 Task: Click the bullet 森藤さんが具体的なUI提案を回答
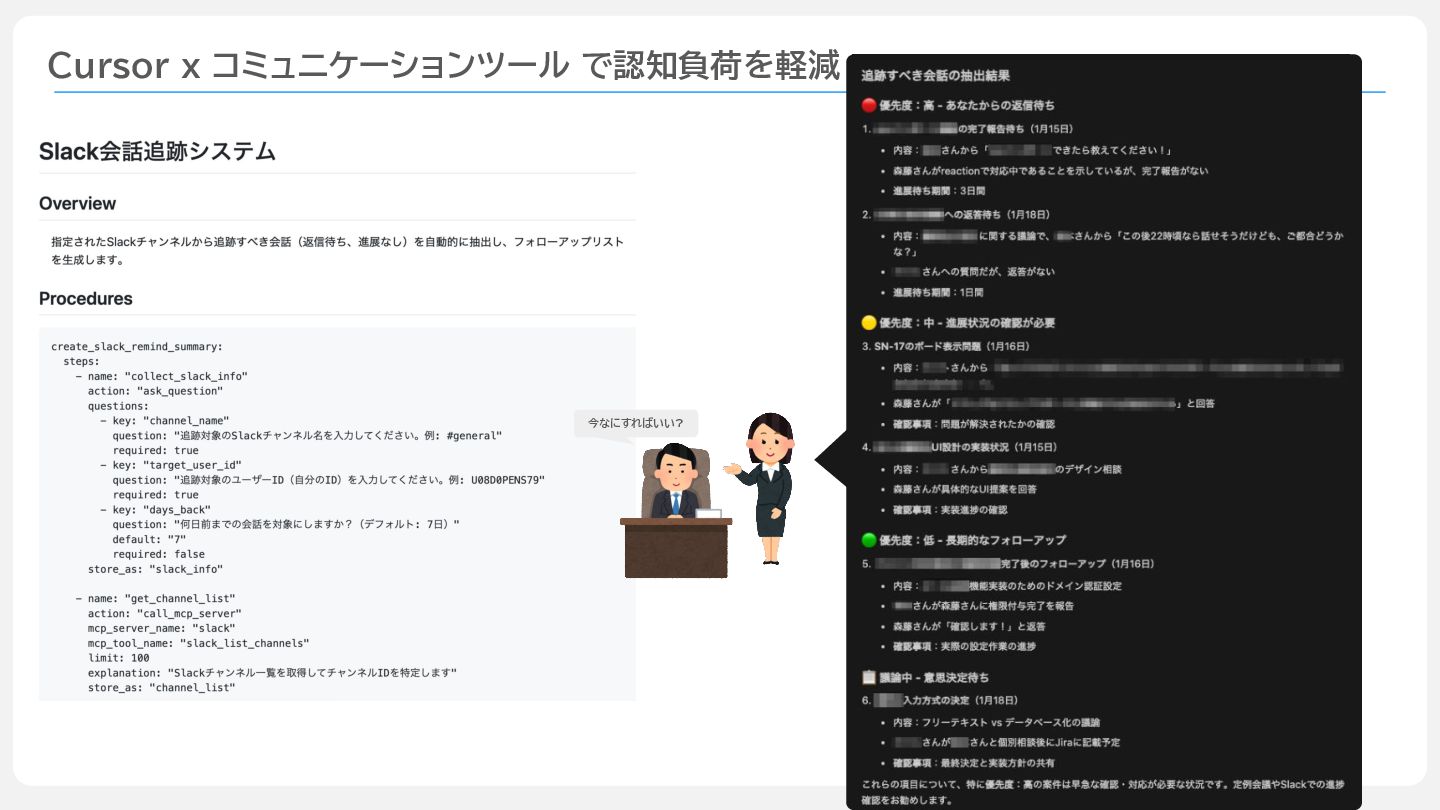[965, 489]
